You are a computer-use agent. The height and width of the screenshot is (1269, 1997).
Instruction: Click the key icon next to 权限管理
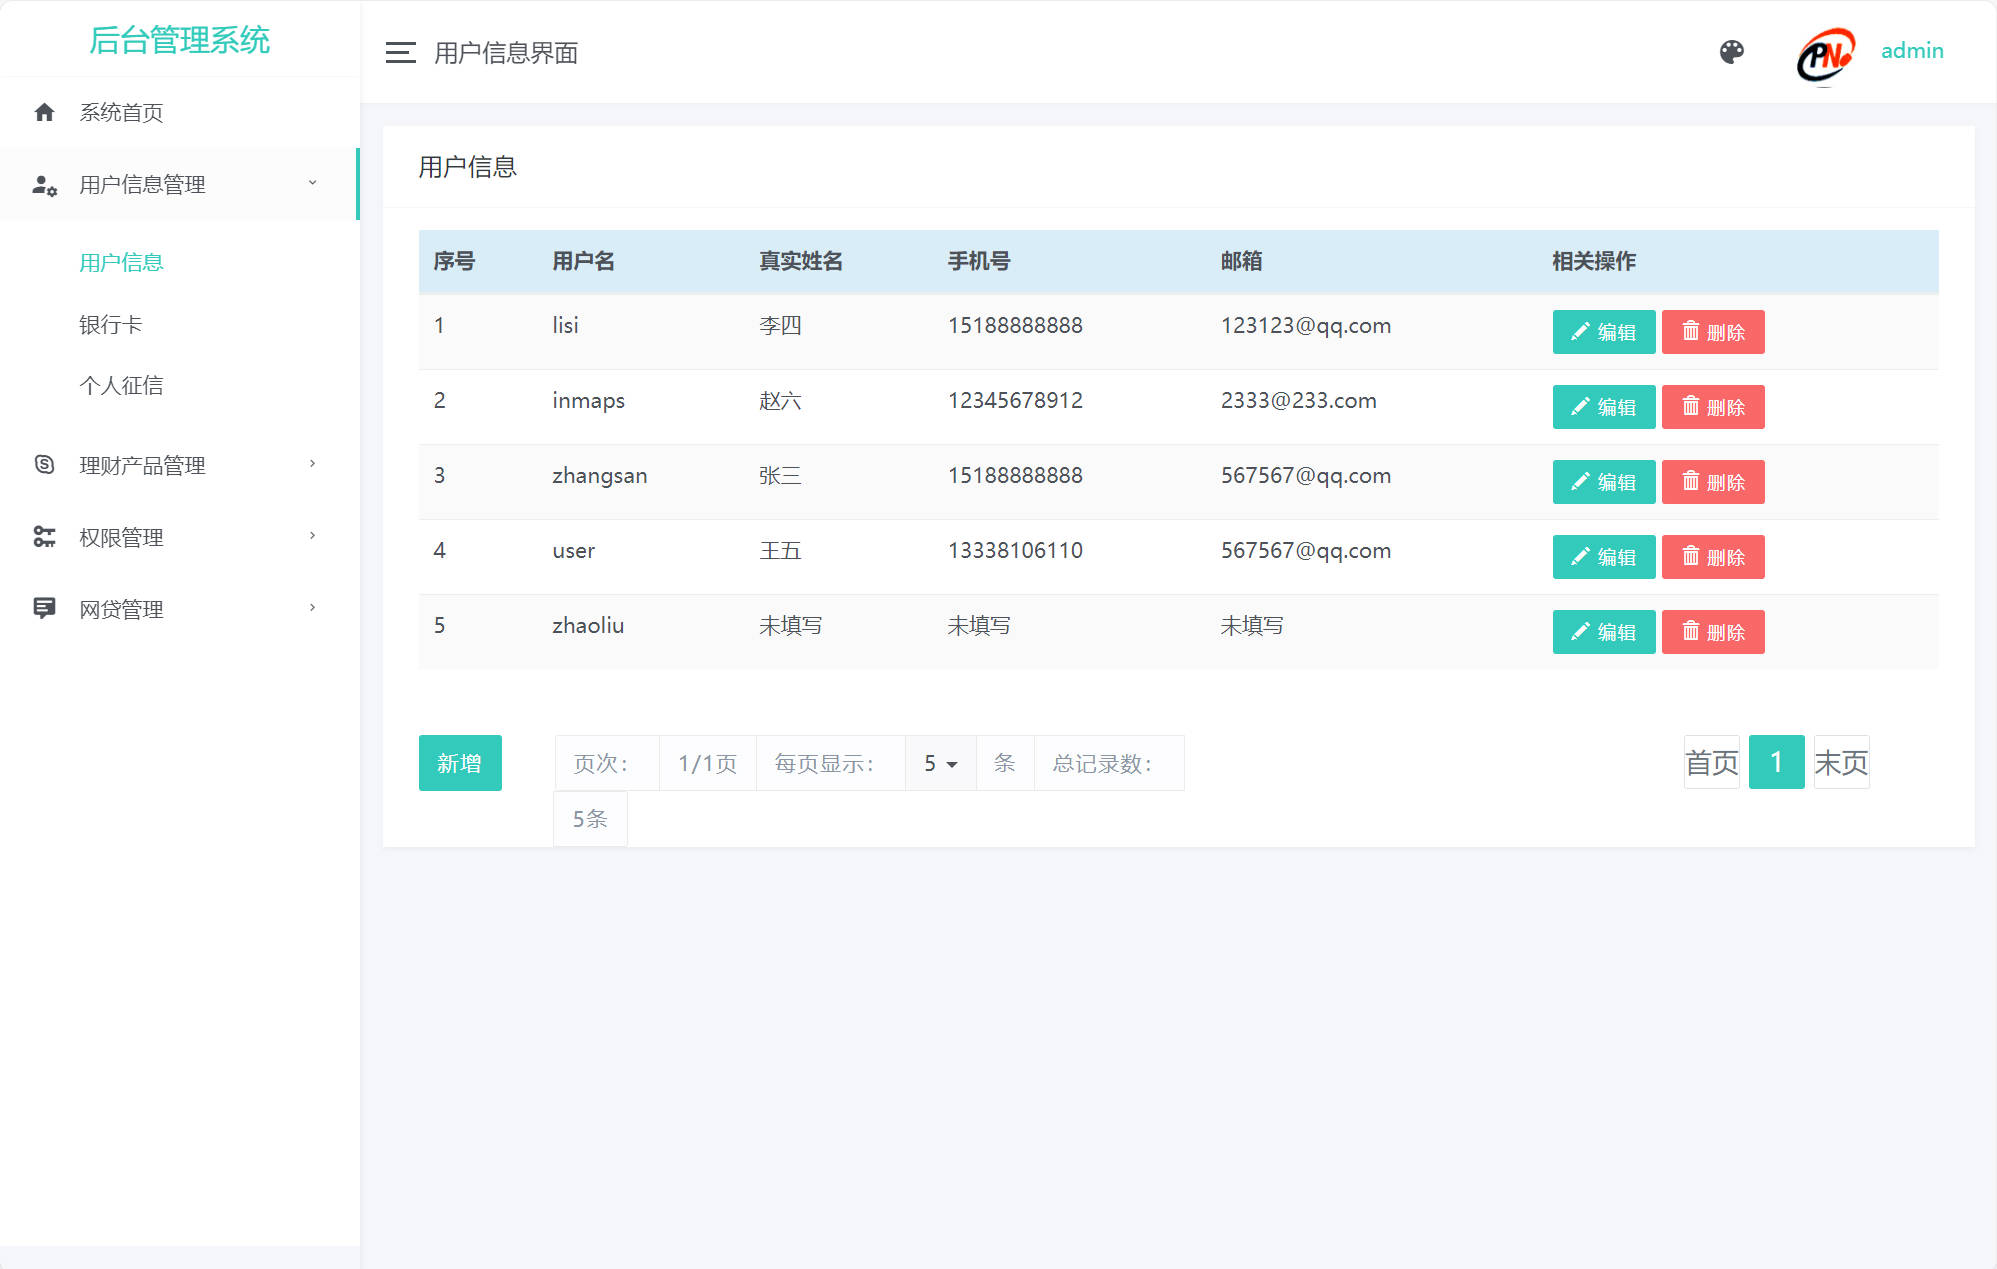point(45,537)
